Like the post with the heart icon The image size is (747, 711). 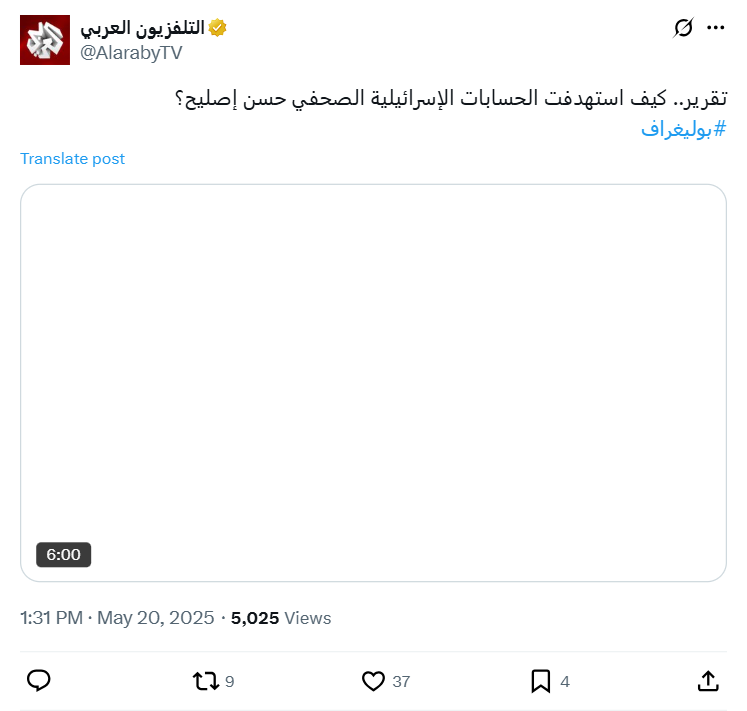[x=373, y=681]
